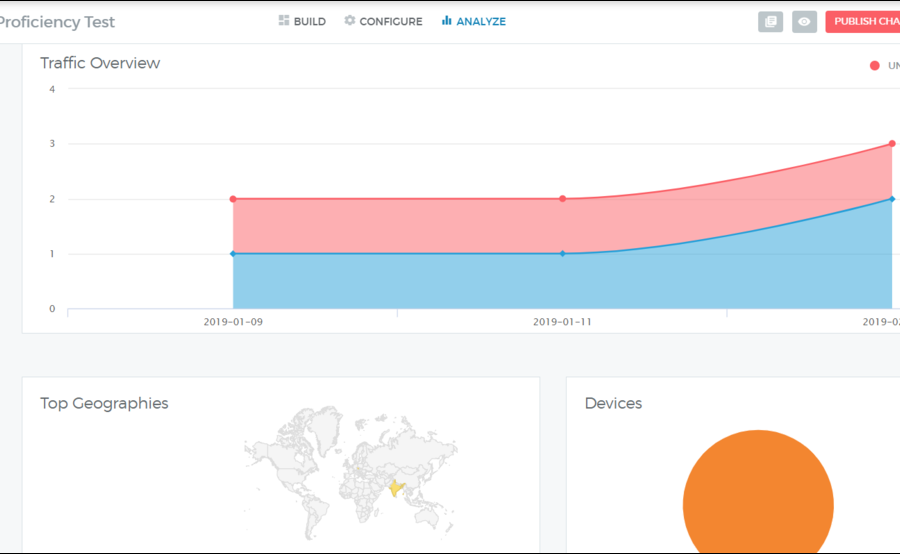Viewport: 900px width, 554px height.
Task: Open the Build tab
Action: click(302, 21)
